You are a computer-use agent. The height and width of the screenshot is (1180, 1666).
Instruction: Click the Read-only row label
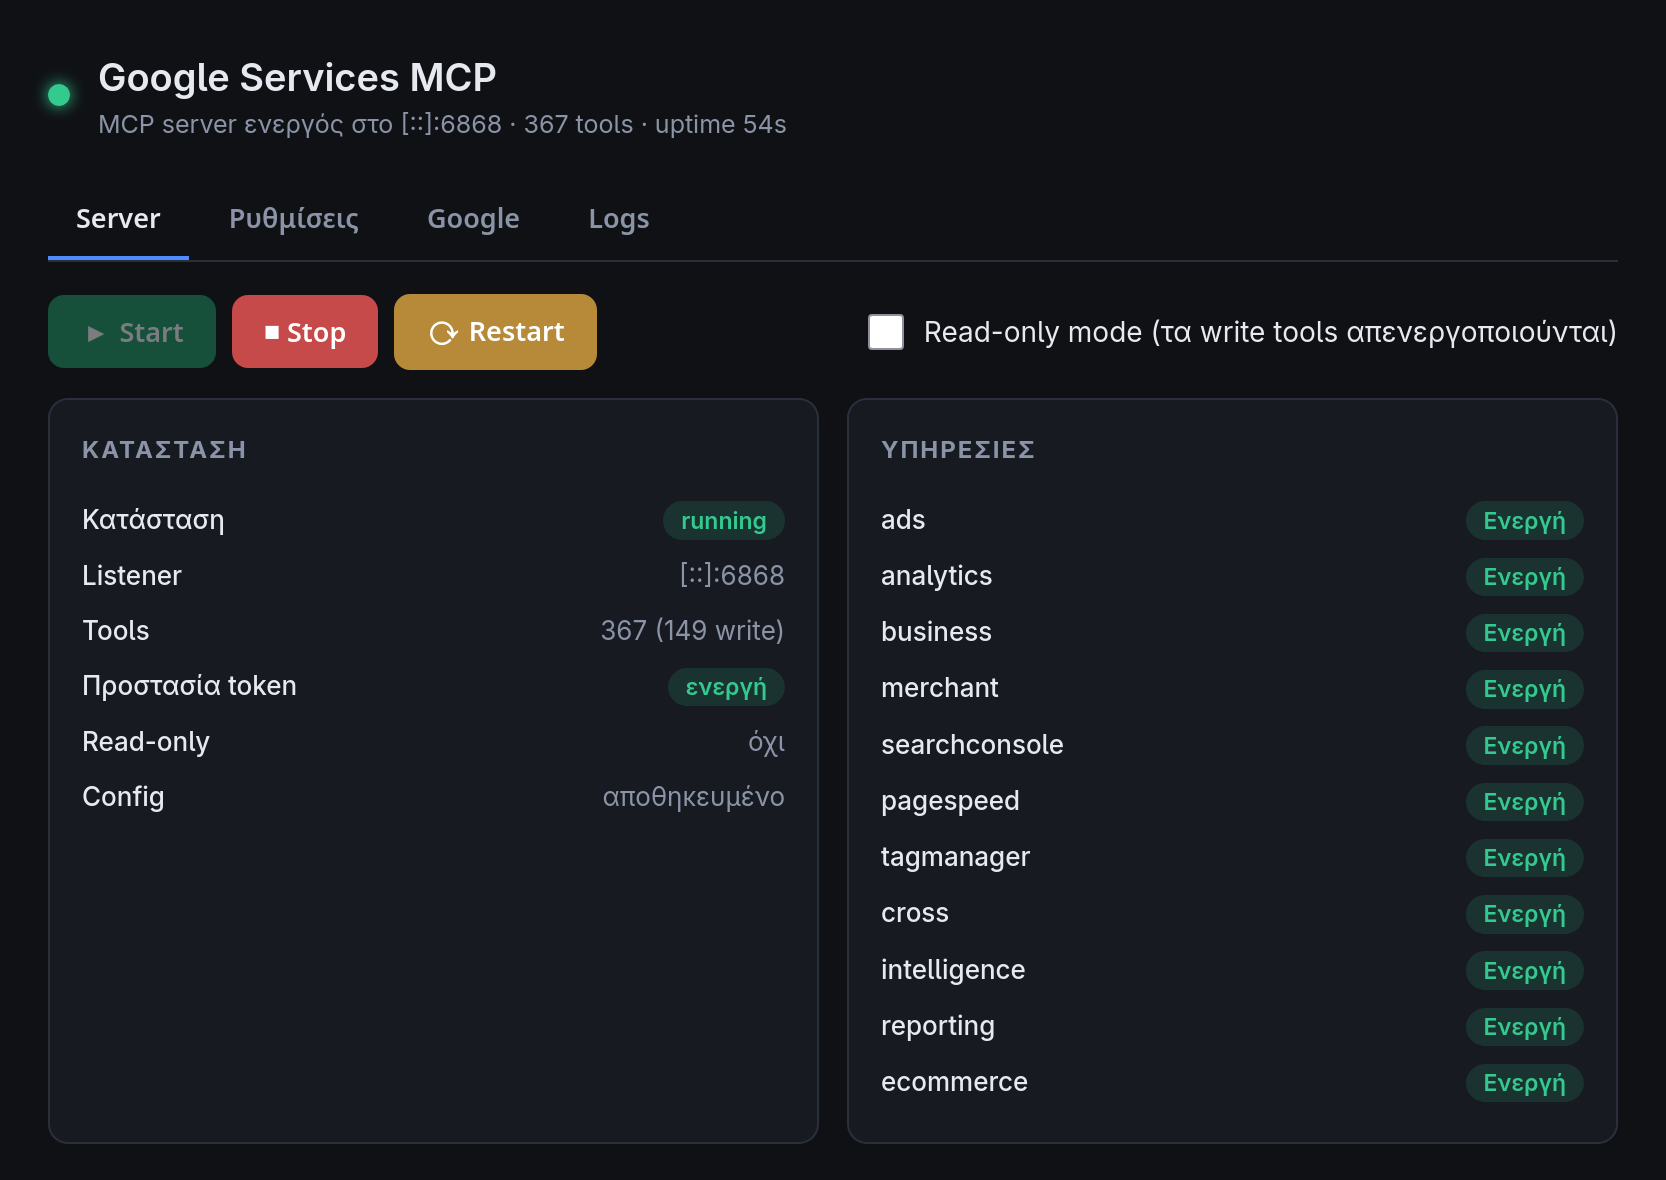point(146,742)
